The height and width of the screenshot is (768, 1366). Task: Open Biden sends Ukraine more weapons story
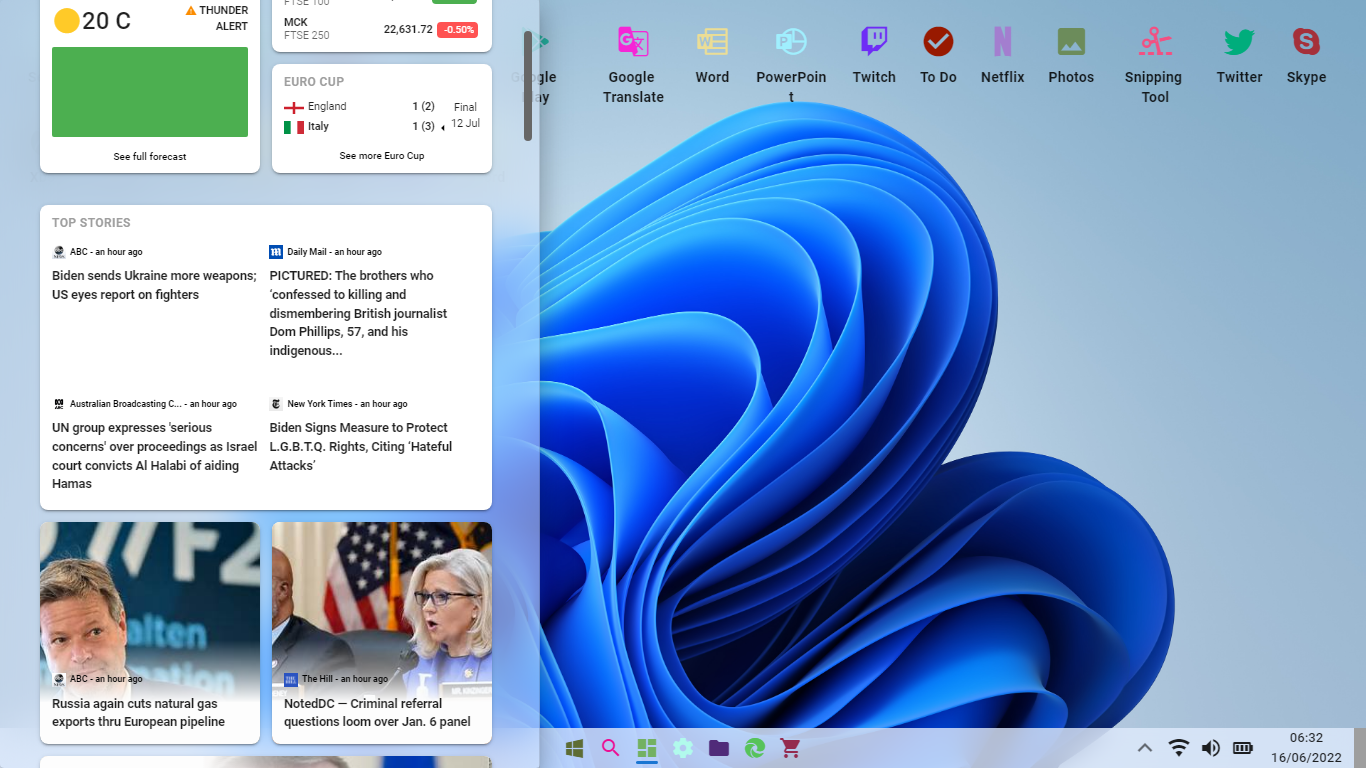(x=155, y=285)
